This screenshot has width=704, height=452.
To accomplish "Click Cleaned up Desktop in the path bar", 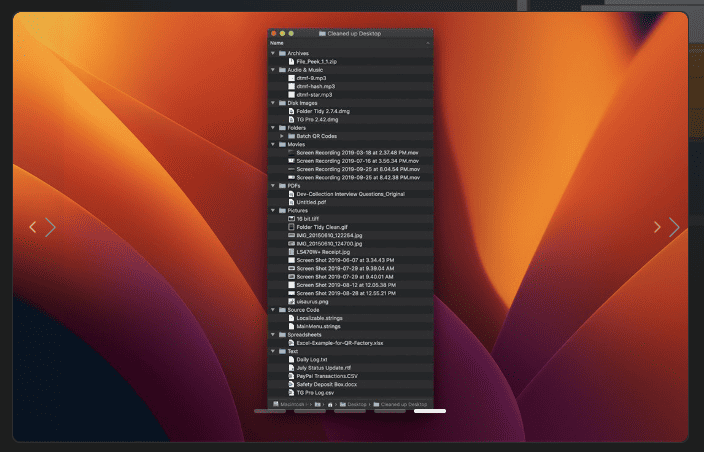I will (400, 404).
